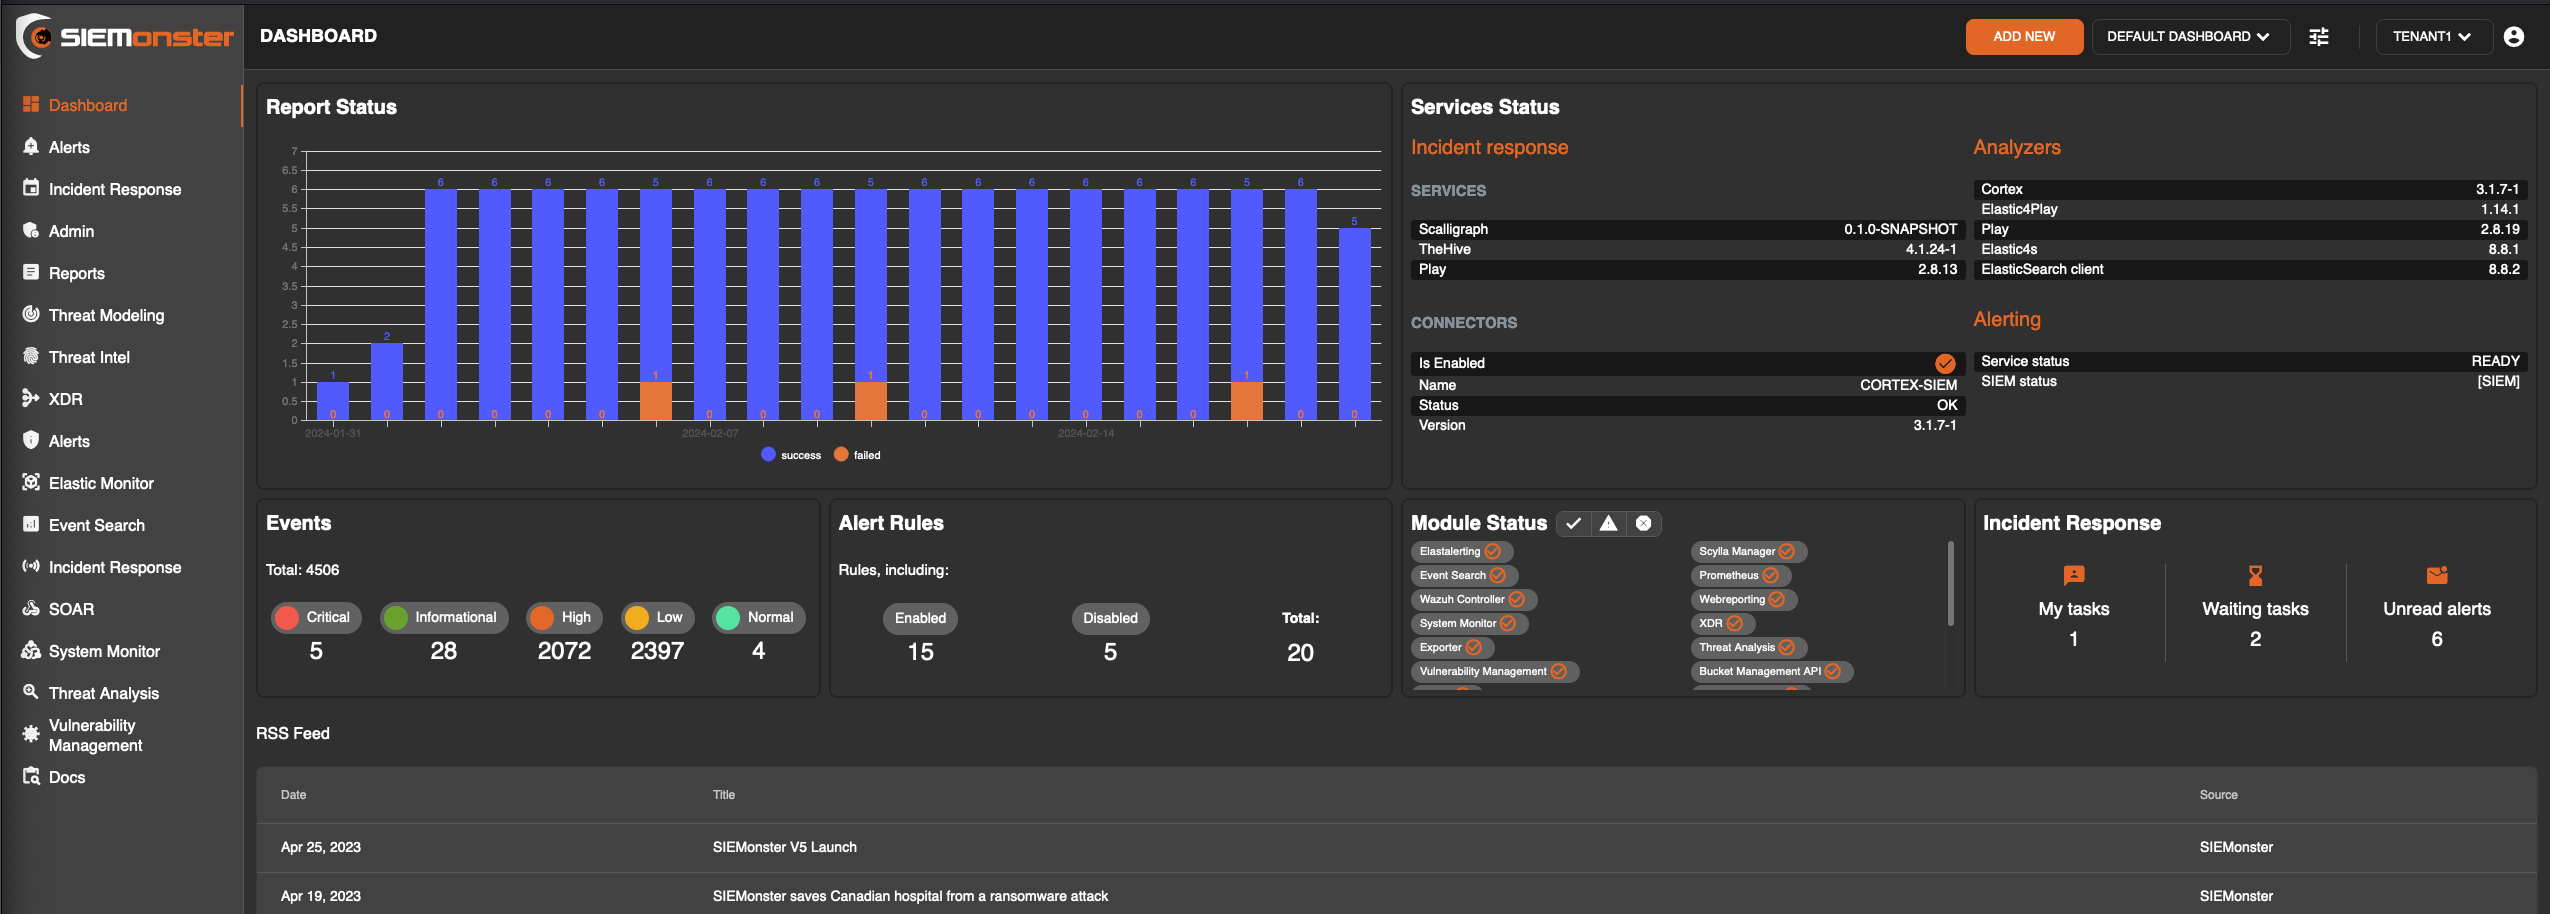Click the SIEMonster logo
Image resolution: width=2550 pixels, height=914 pixels.
(125, 36)
